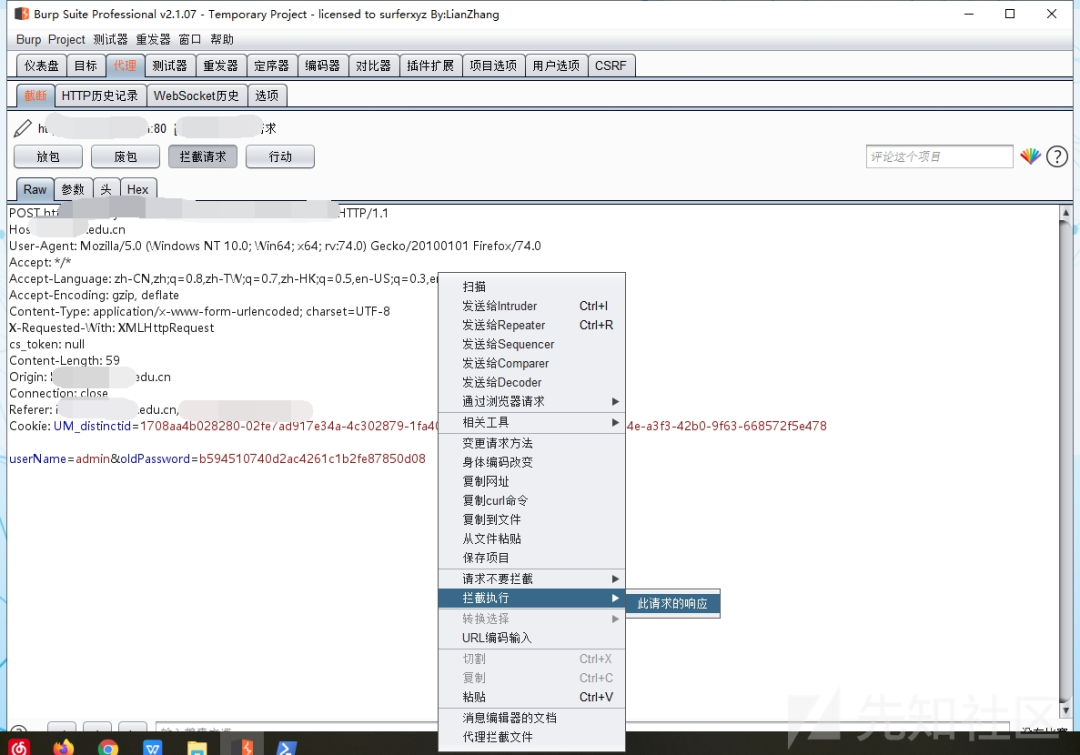This screenshot has width=1080, height=755.
Task: Expand the 通过浏览器请求 submenu arrow
Action: click(615, 402)
